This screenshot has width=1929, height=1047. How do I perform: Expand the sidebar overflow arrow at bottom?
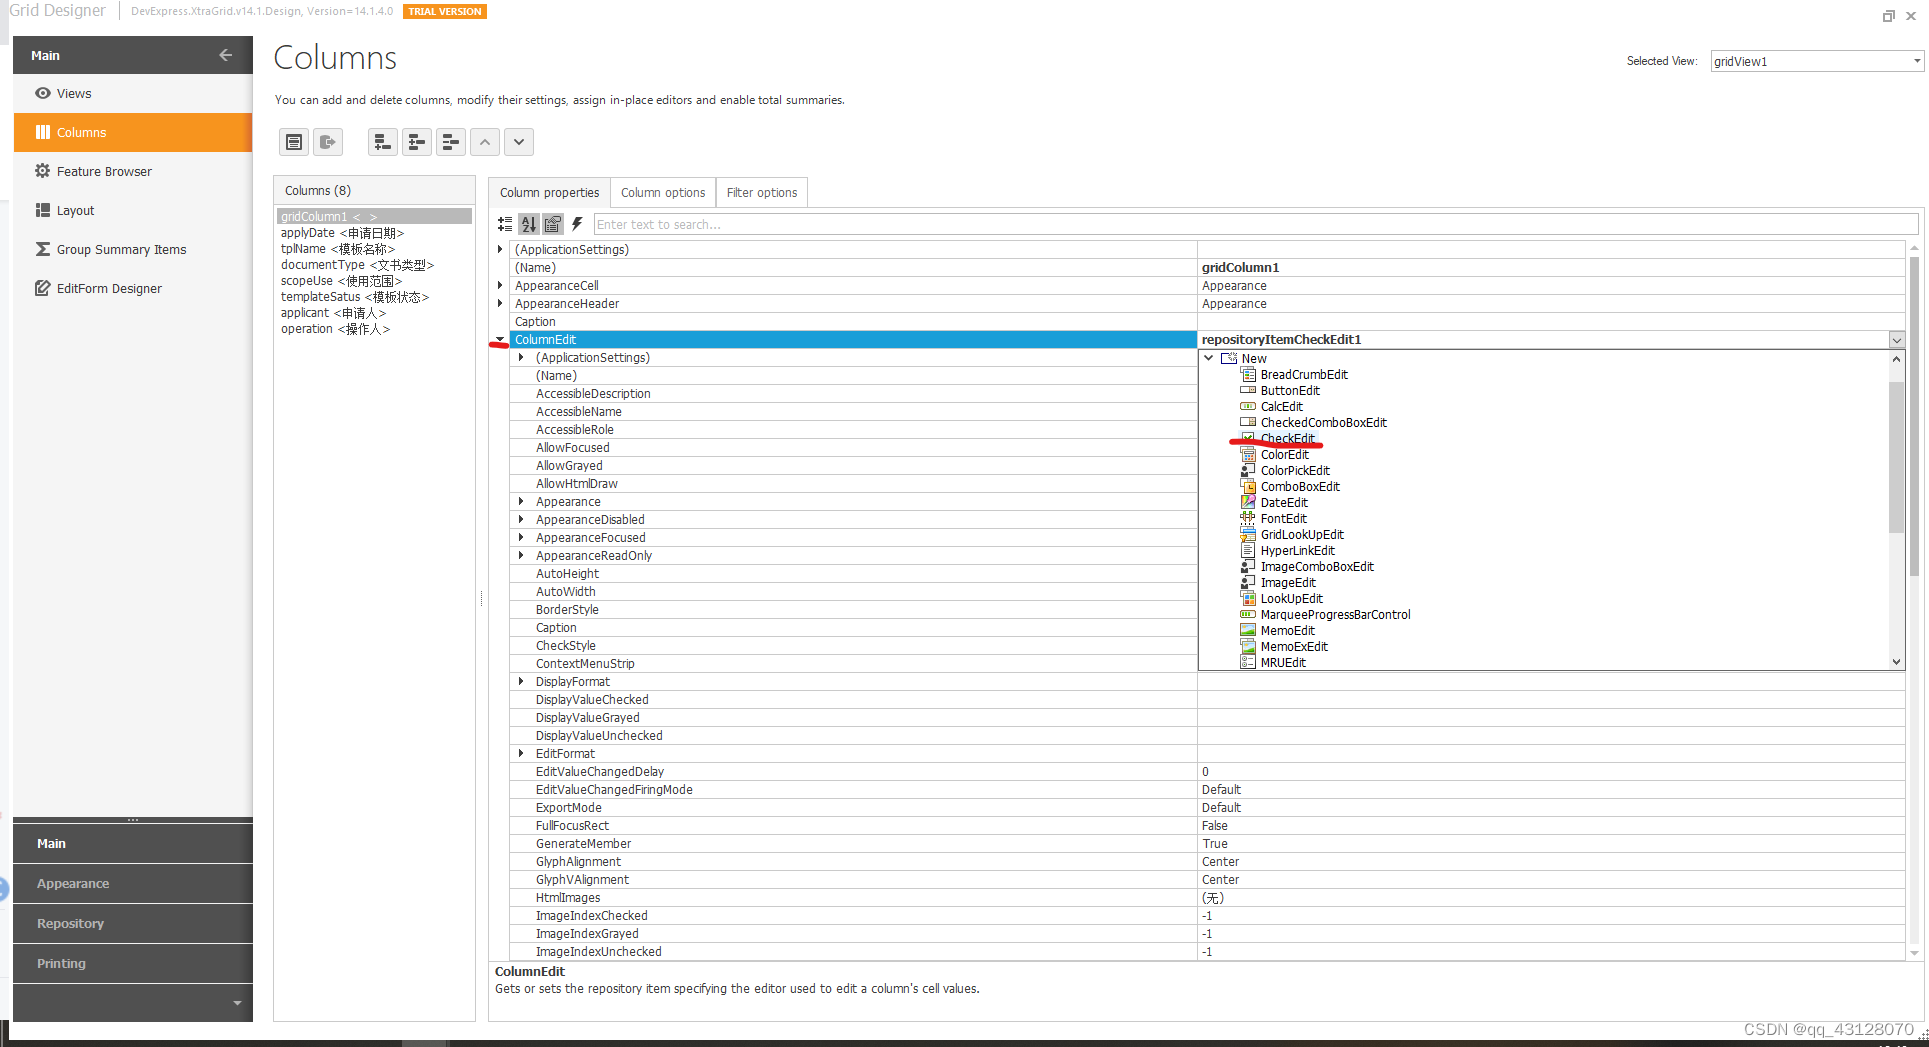pos(237,1003)
